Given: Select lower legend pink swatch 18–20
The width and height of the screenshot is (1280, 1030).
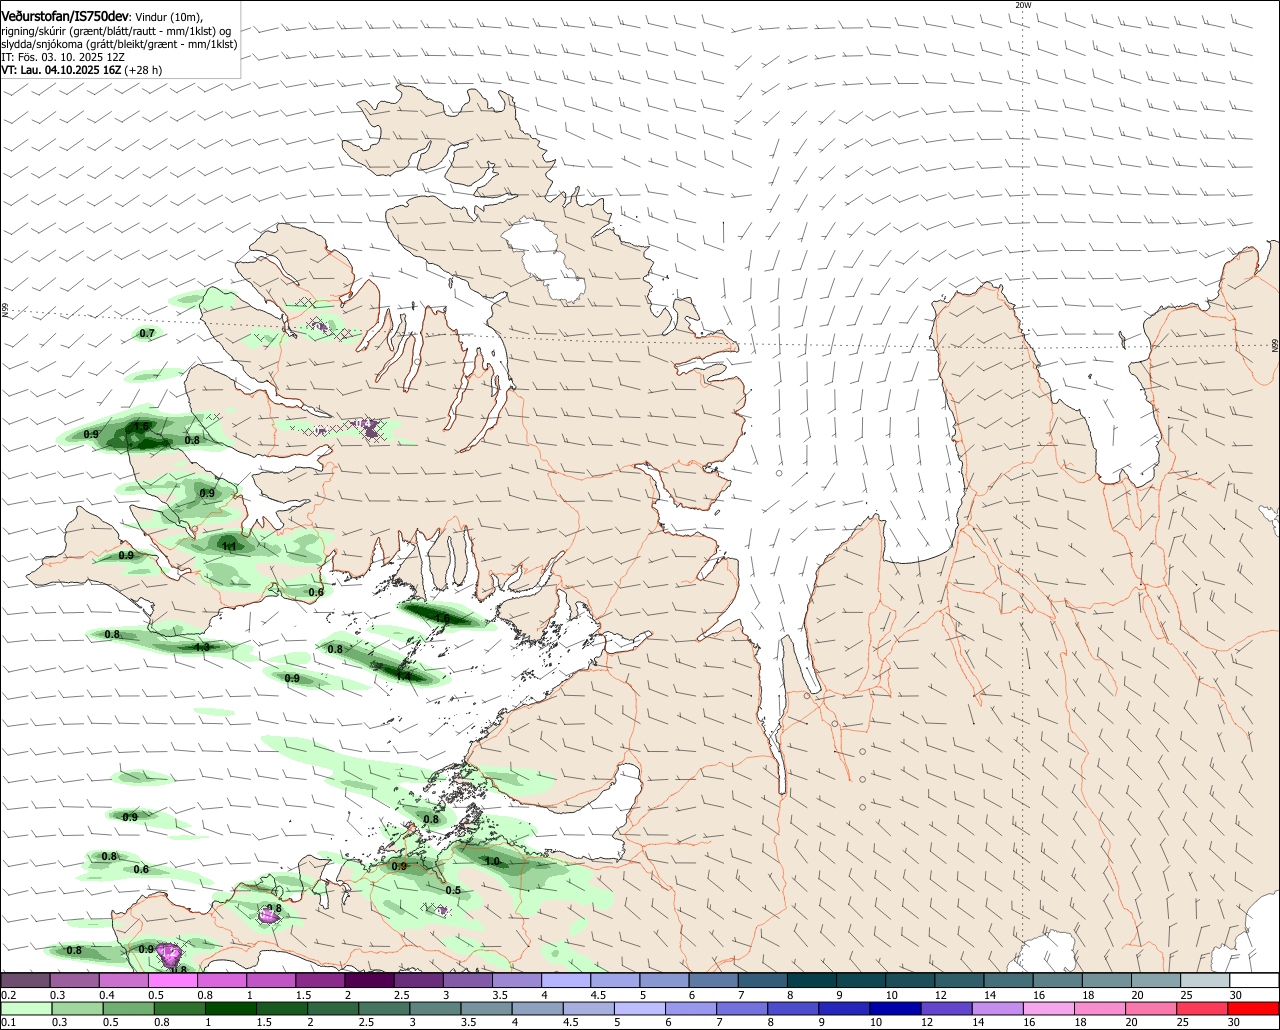Looking at the screenshot, I should point(1101,1008).
